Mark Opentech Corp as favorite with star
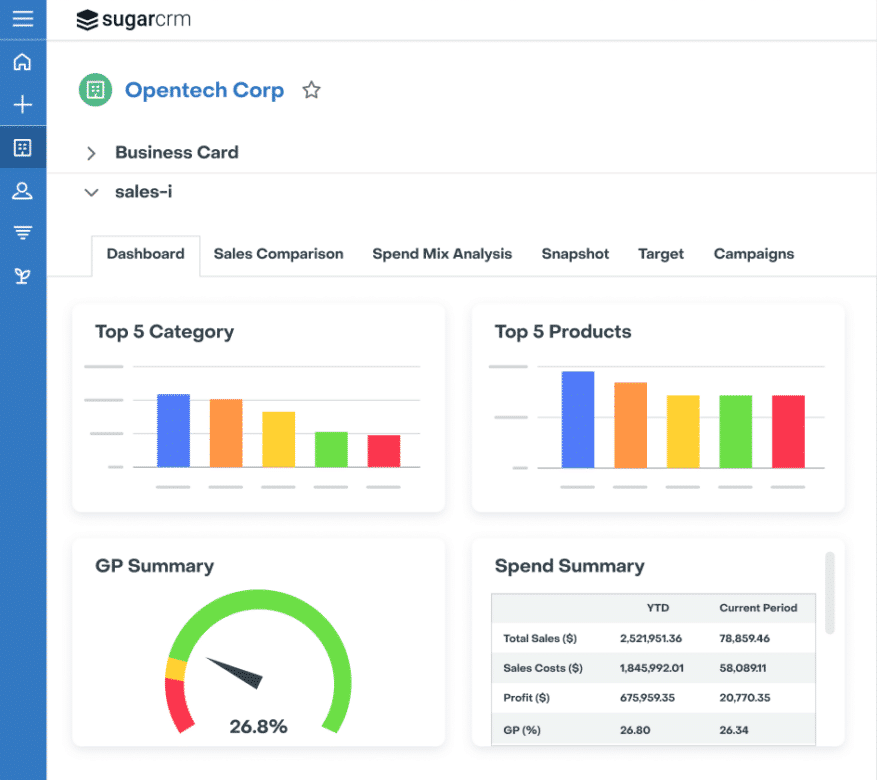The image size is (877, 780). tap(312, 90)
